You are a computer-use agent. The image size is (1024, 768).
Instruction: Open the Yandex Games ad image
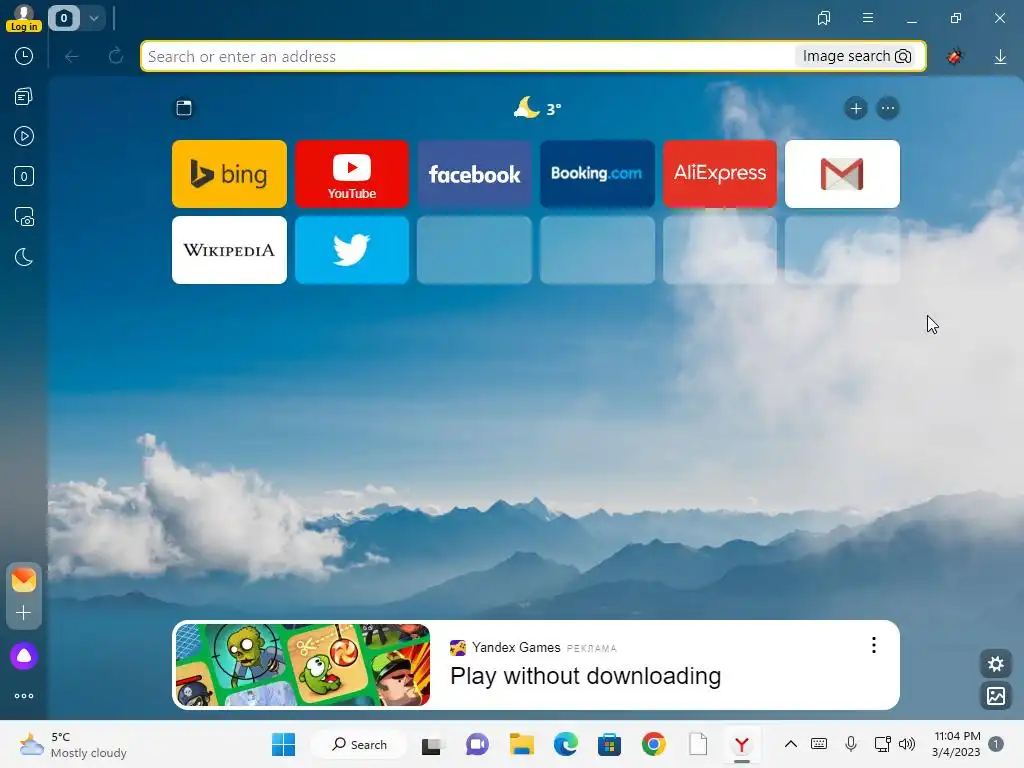tap(303, 665)
